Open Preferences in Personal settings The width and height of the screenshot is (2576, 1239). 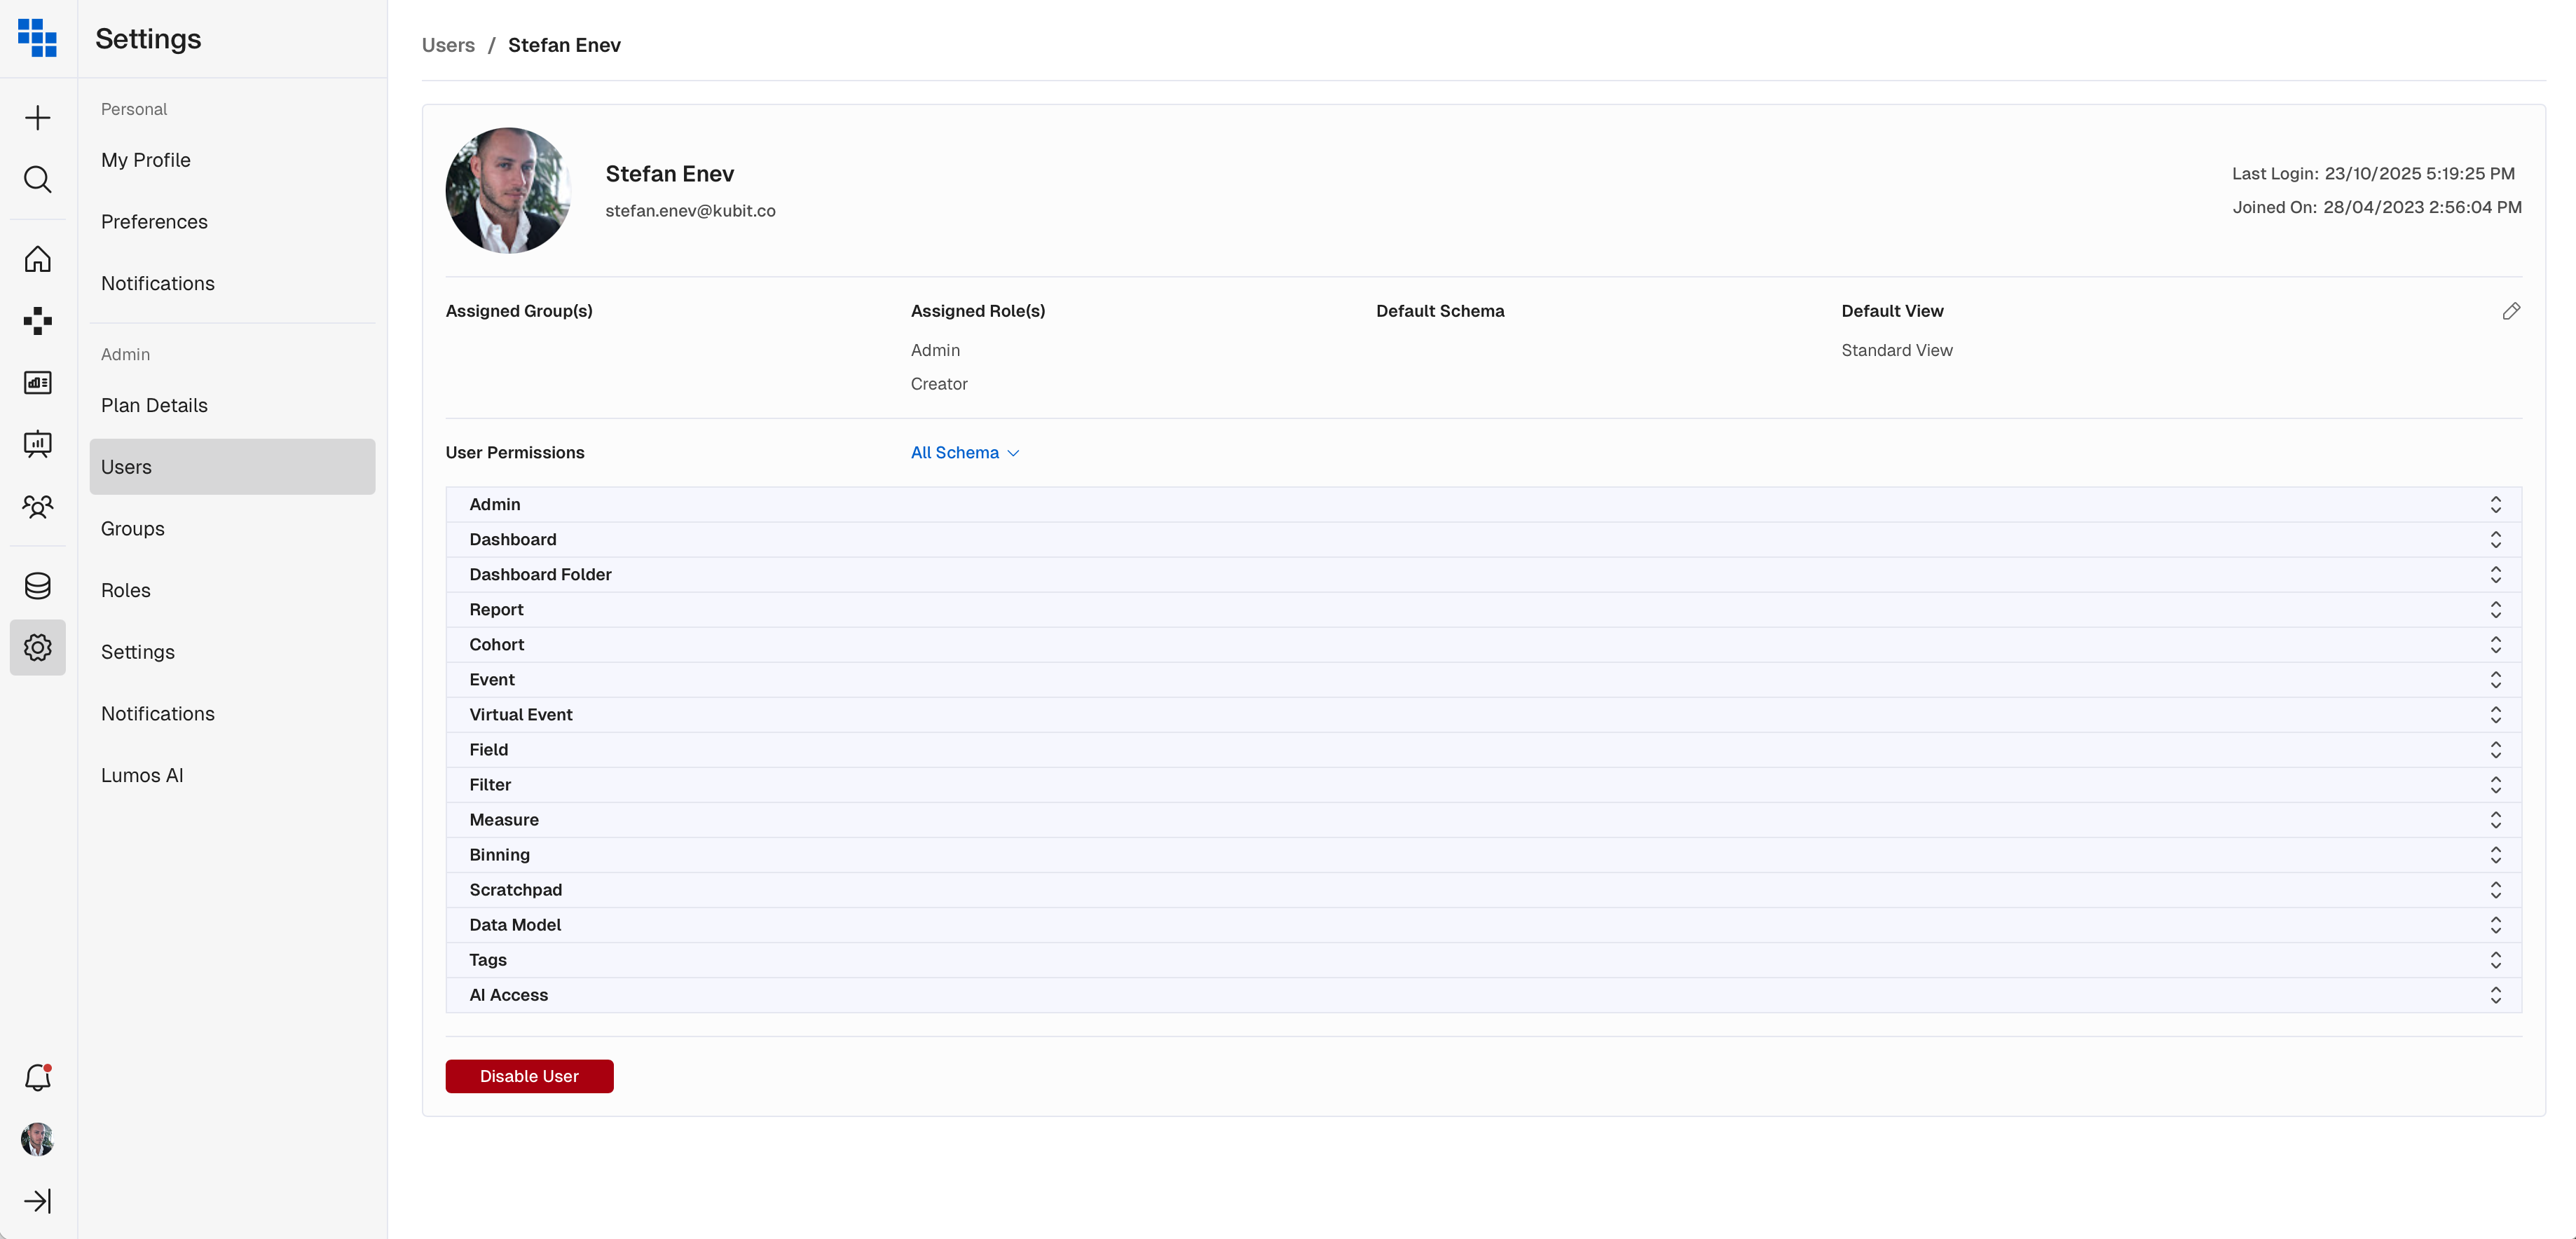[x=154, y=222]
